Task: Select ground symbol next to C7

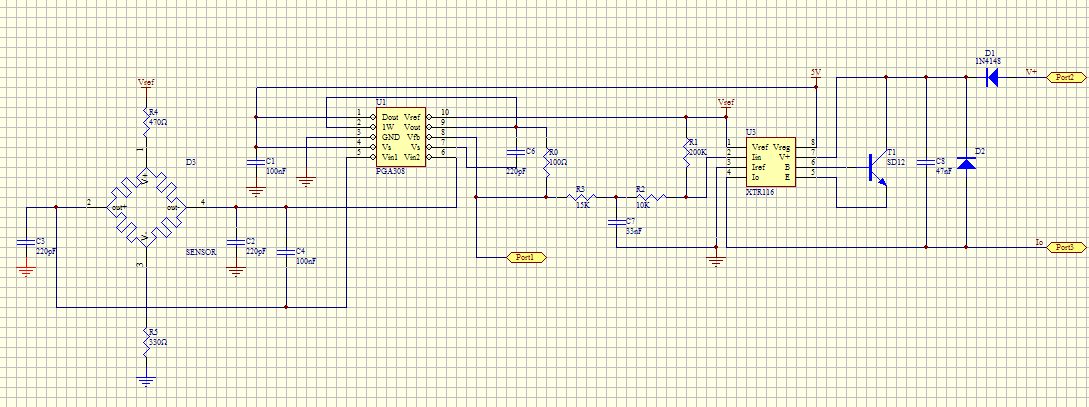Action: click(716, 261)
